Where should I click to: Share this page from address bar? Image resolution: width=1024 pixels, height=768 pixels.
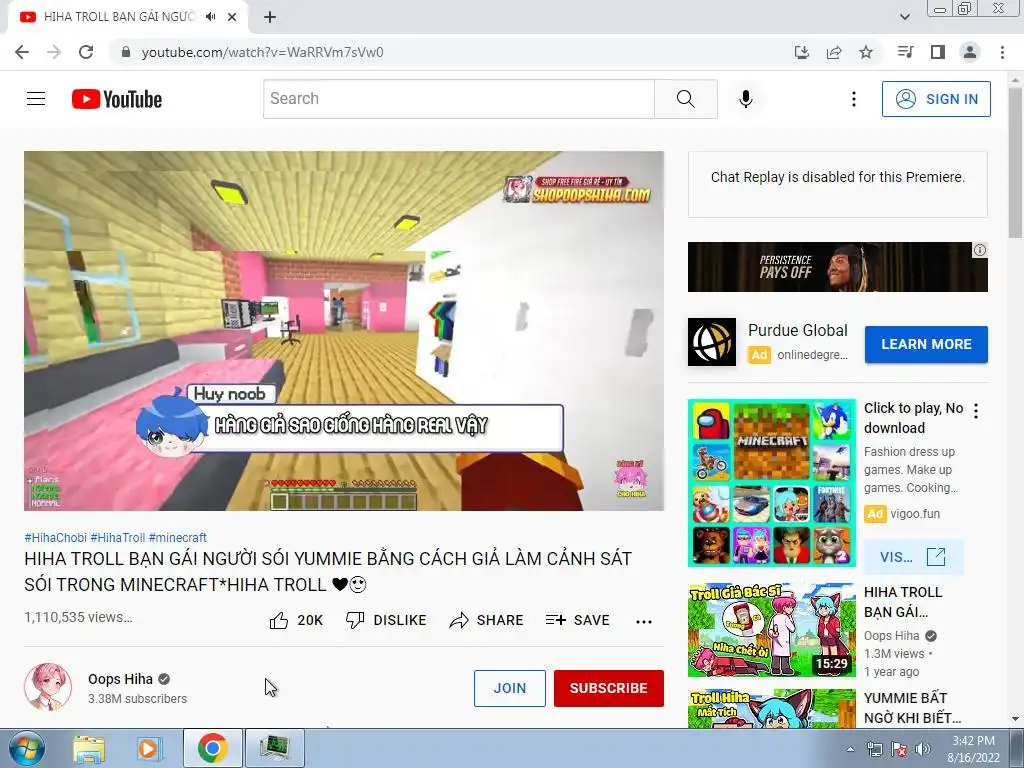[x=834, y=52]
